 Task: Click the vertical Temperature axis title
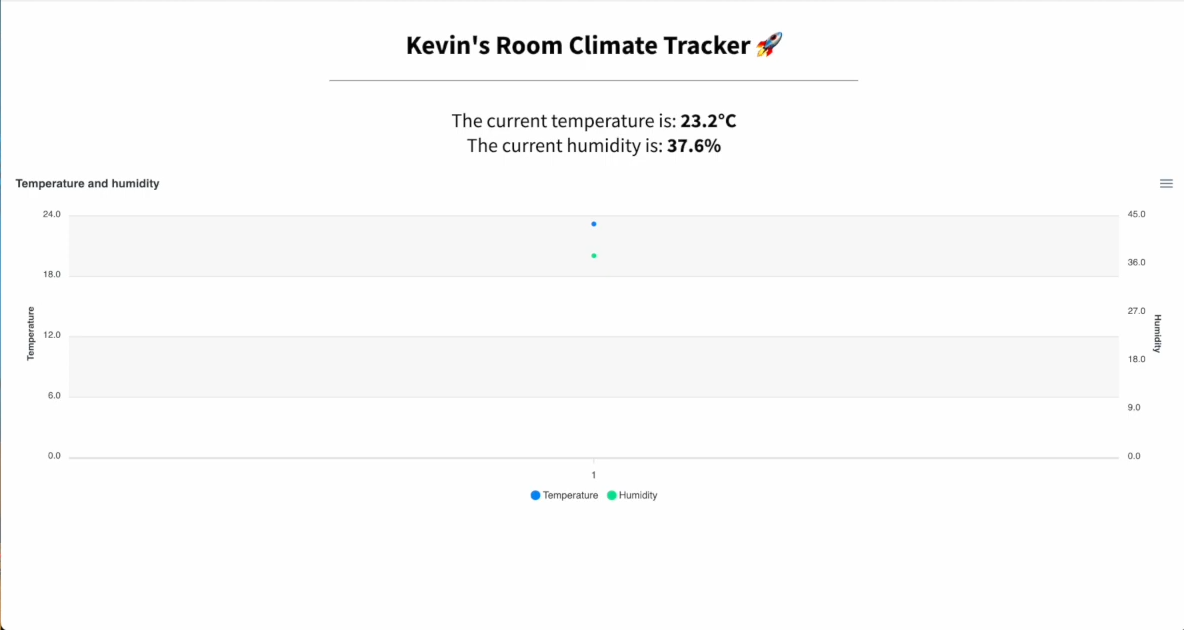pyautogui.click(x=31, y=334)
